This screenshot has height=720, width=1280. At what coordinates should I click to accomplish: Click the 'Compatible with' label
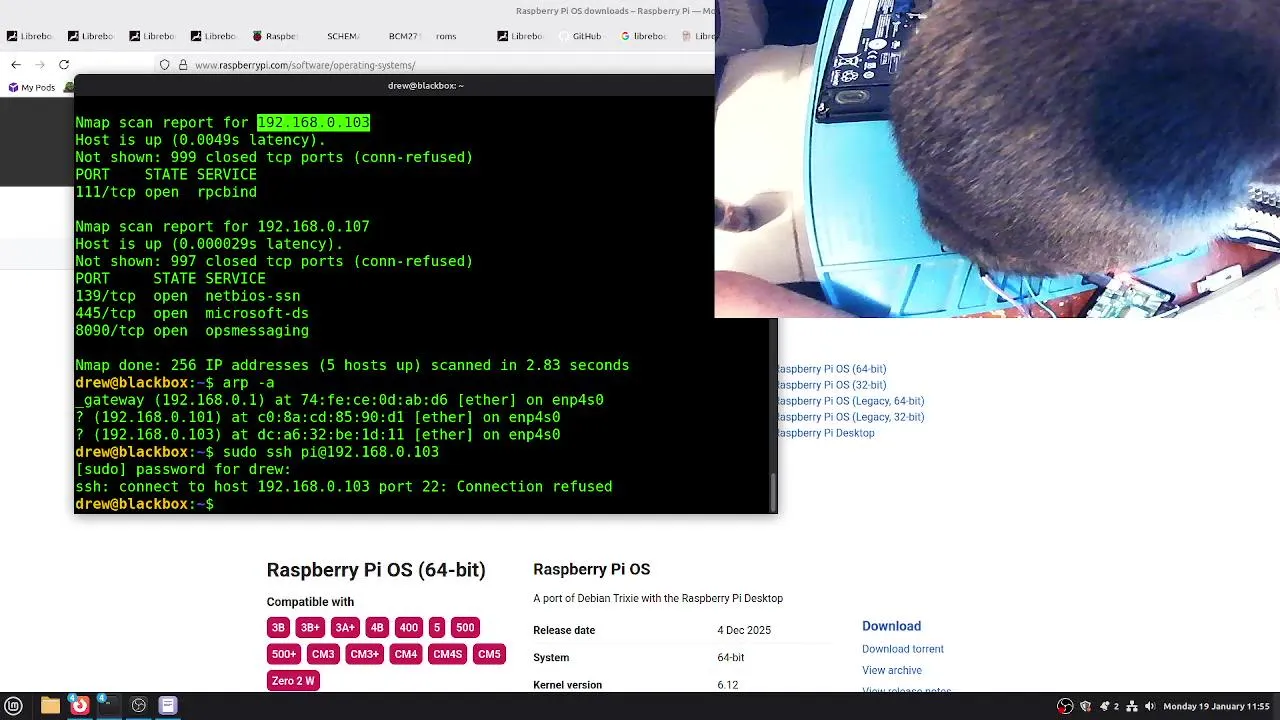click(310, 602)
